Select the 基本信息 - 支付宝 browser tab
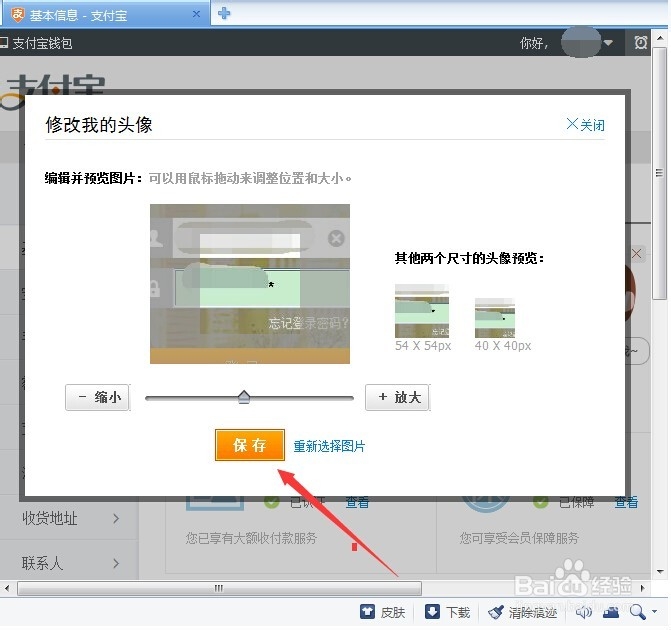This screenshot has height=630, width=671. (105, 15)
